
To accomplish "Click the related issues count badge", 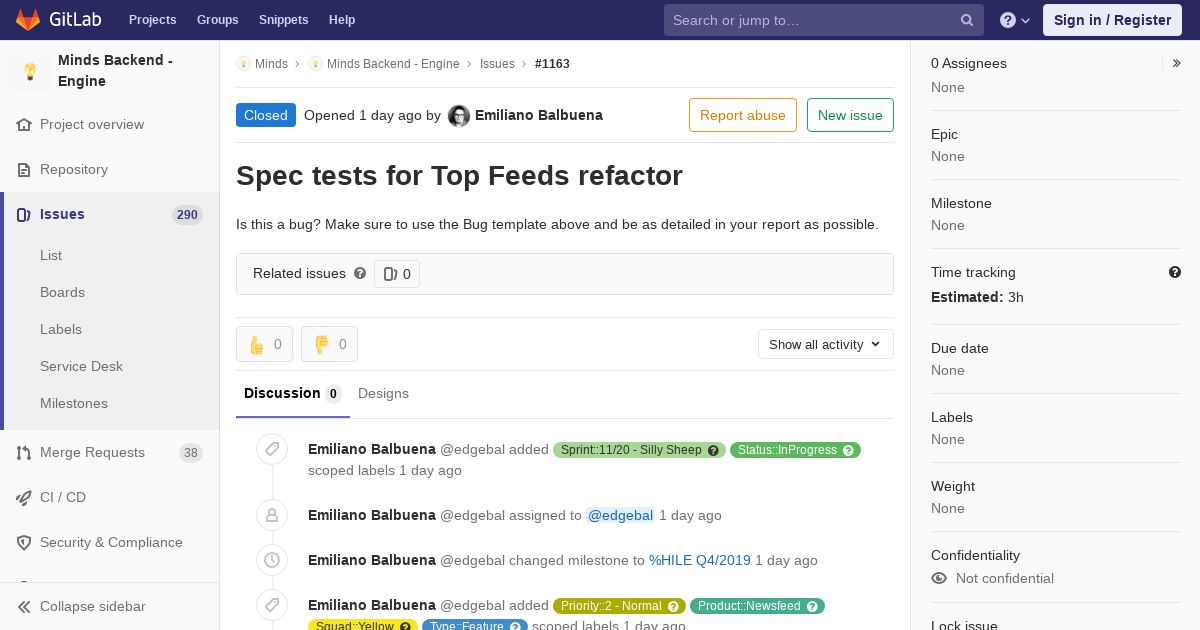I will 397,274.
